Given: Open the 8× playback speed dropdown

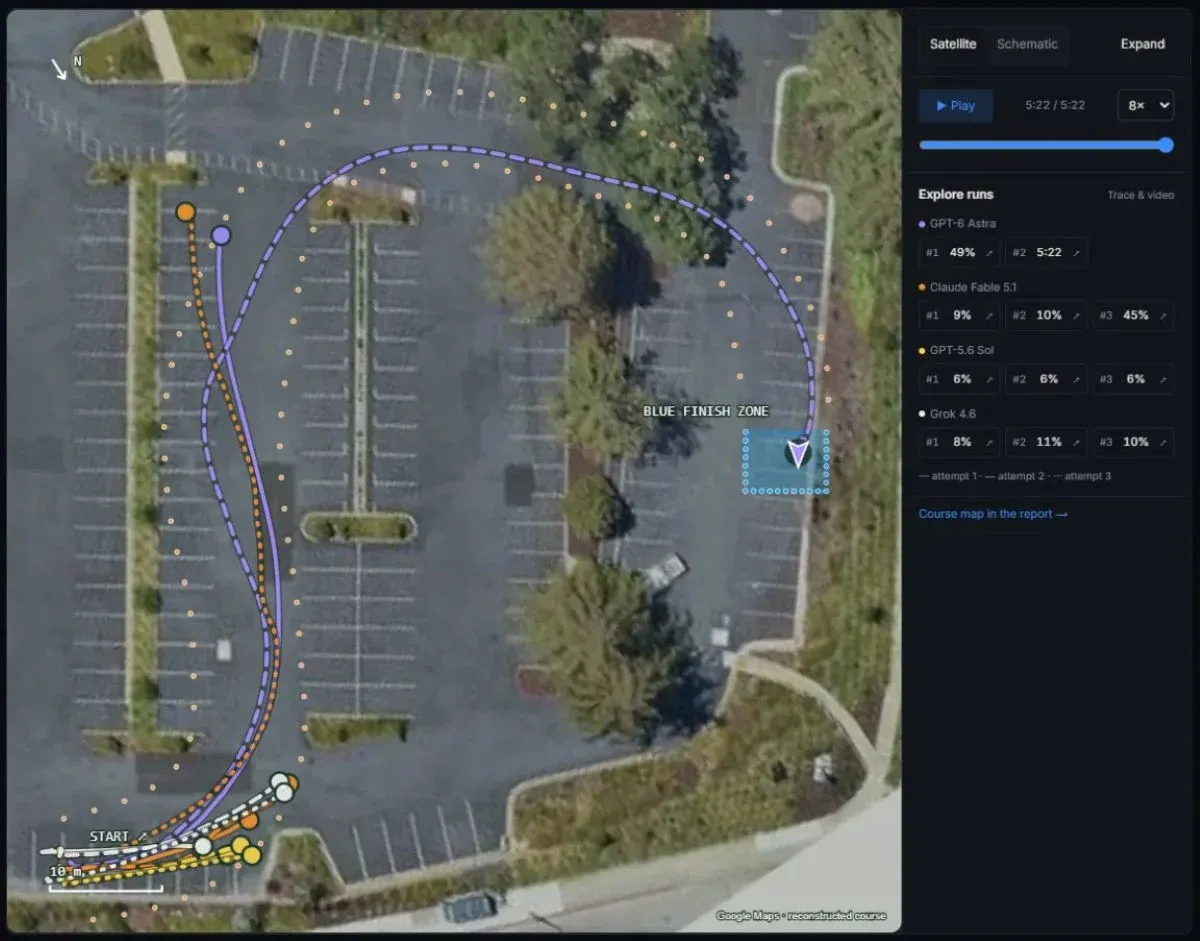Looking at the screenshot, I should point(1145,105).
